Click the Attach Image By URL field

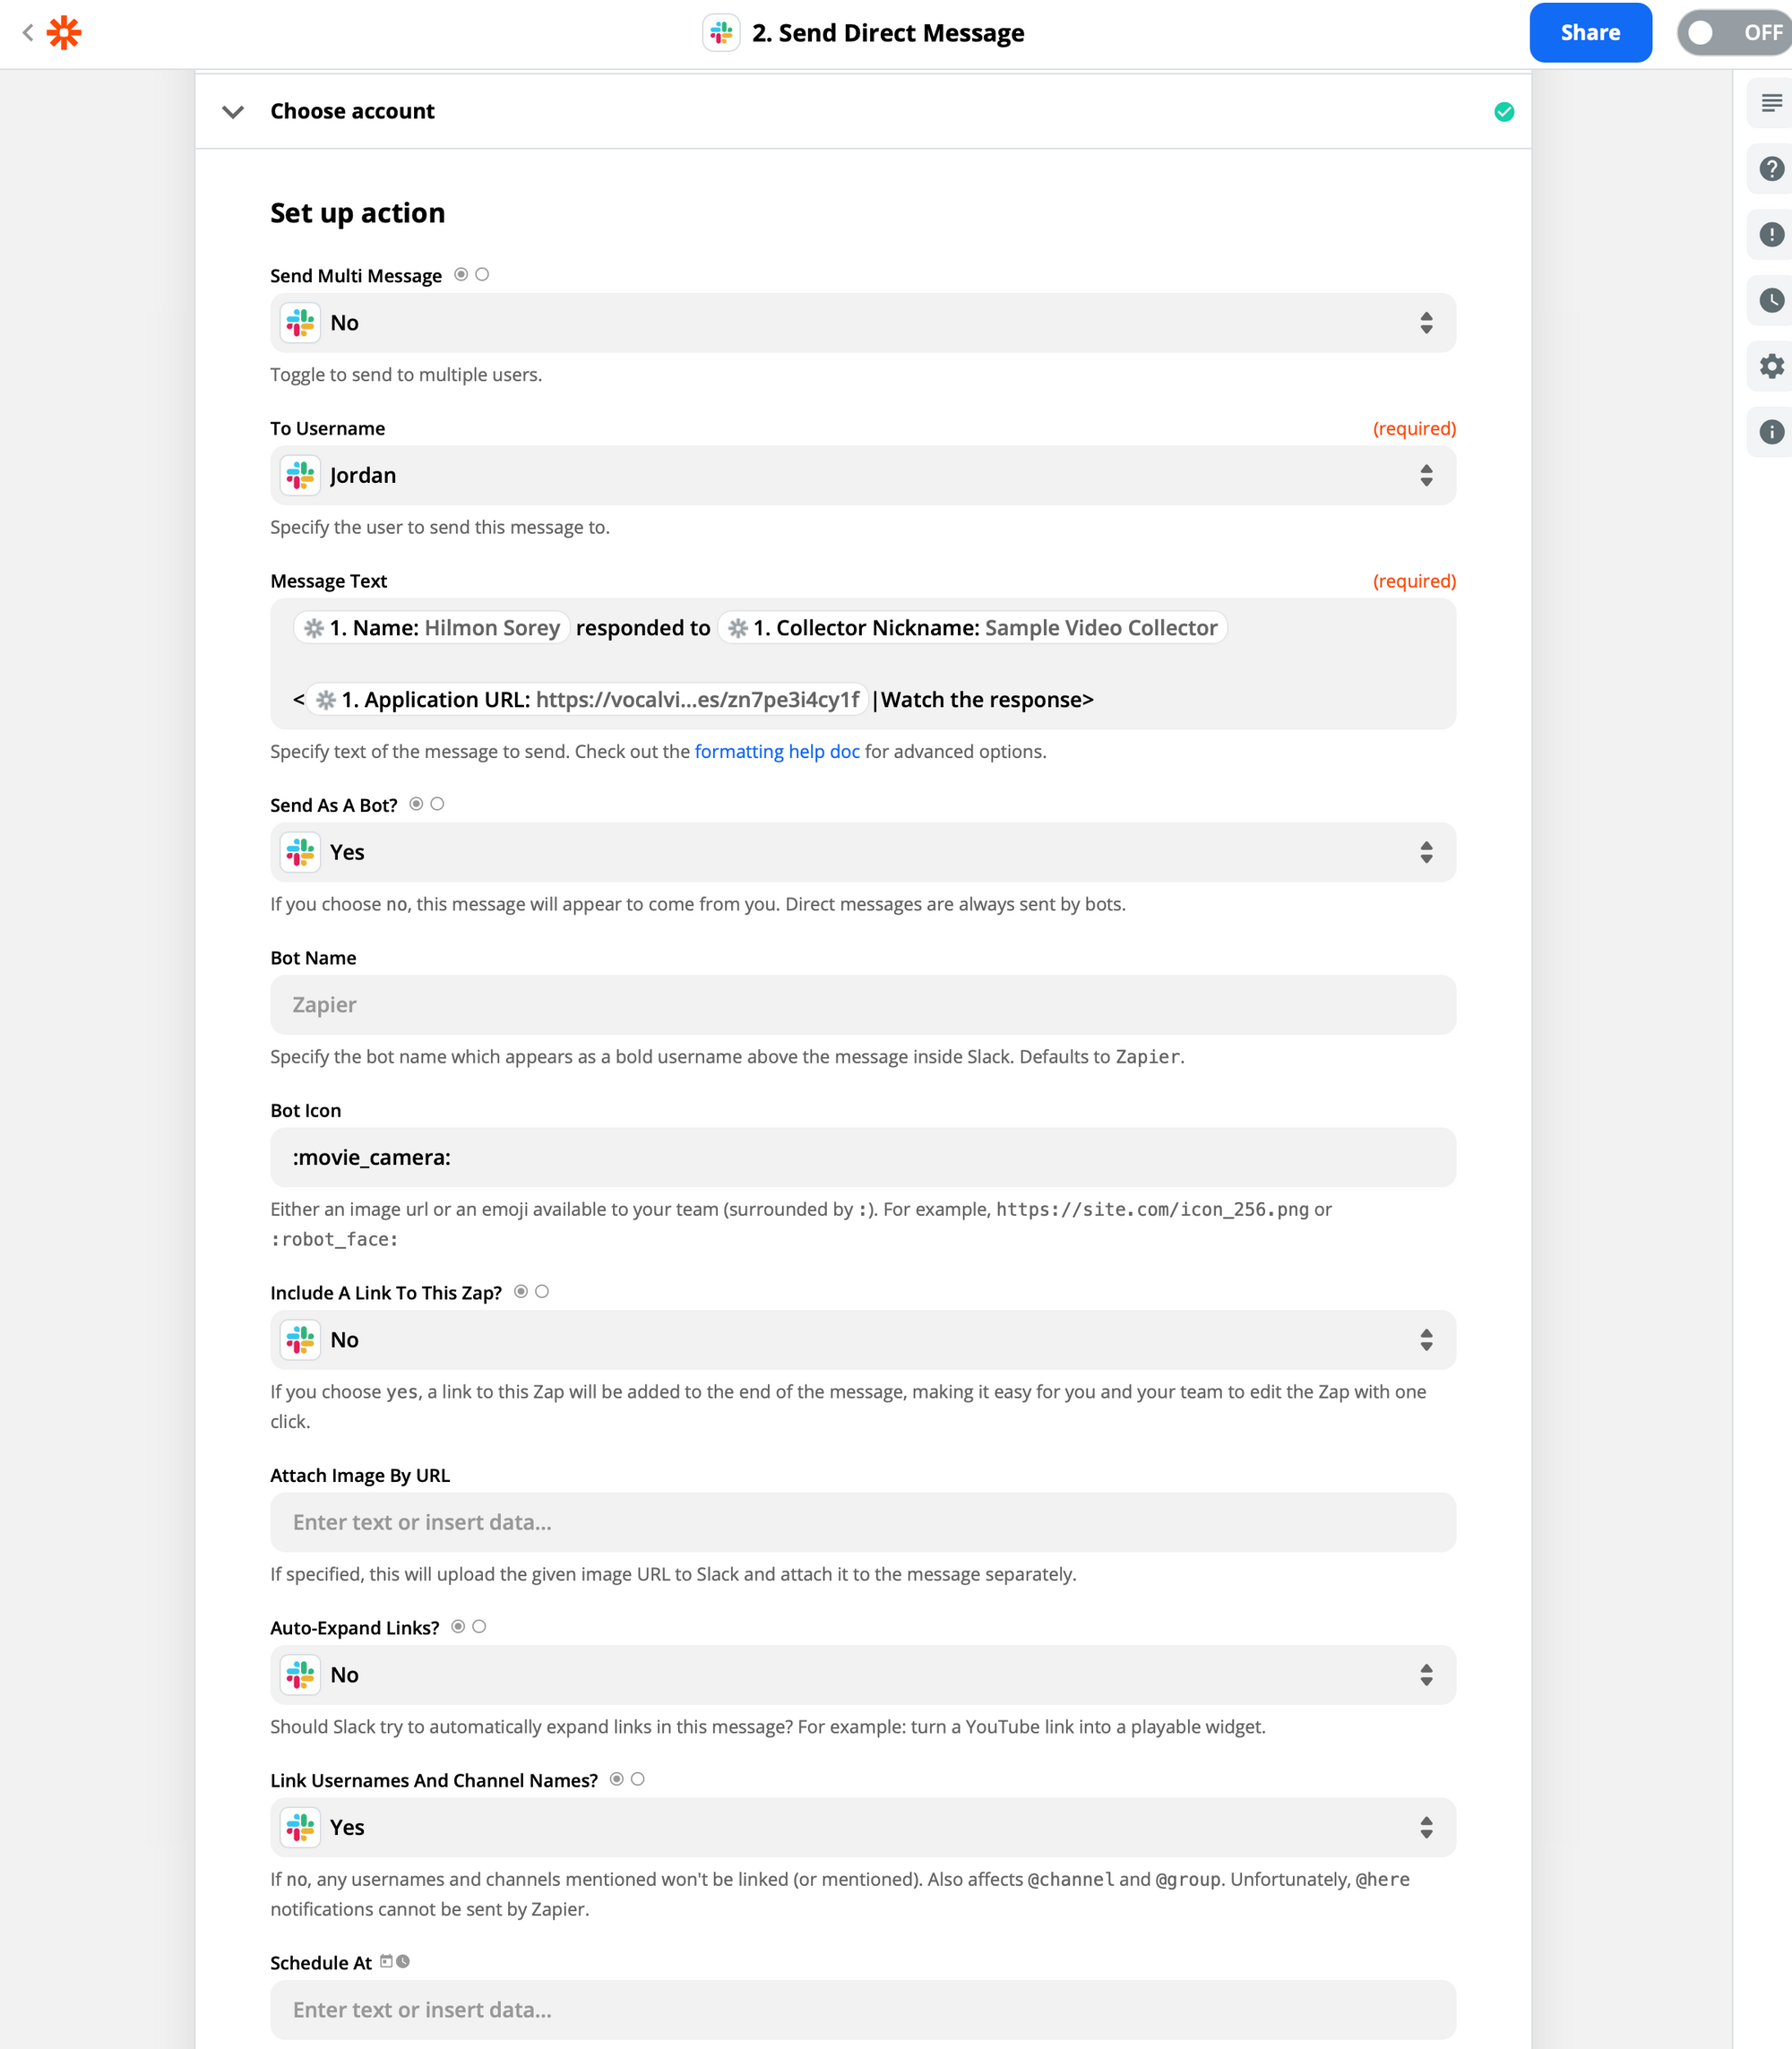coord(862,1522)
